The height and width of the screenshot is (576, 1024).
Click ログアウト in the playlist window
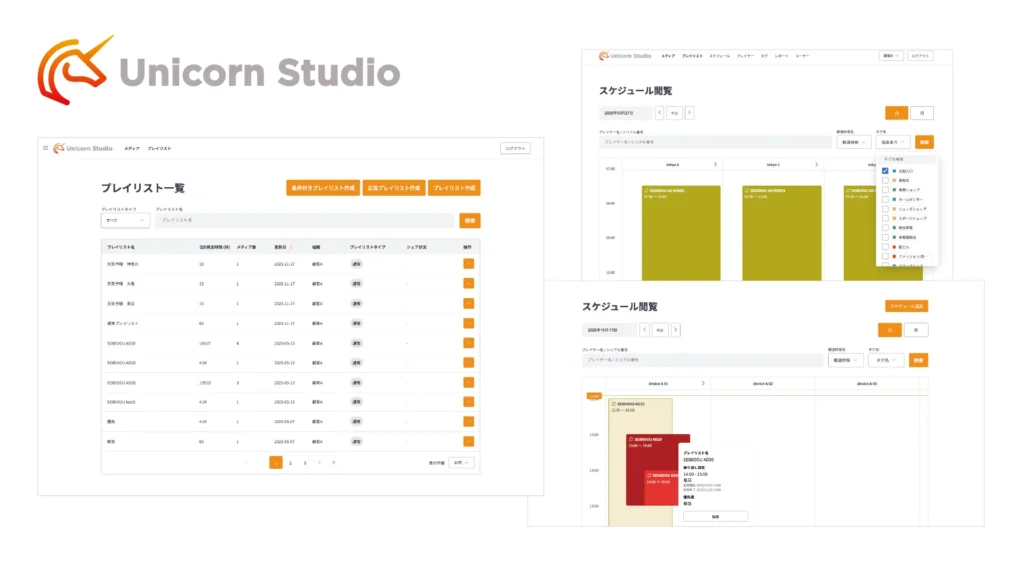point(515,148)
